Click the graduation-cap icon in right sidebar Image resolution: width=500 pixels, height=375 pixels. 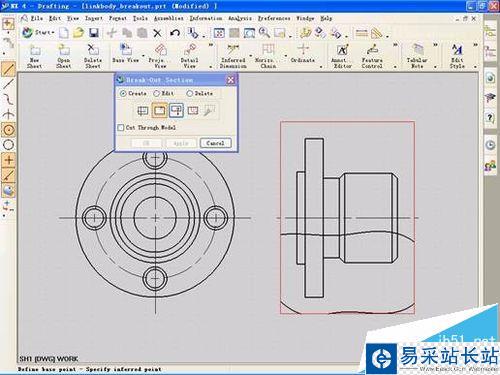[x=490, y=98]
